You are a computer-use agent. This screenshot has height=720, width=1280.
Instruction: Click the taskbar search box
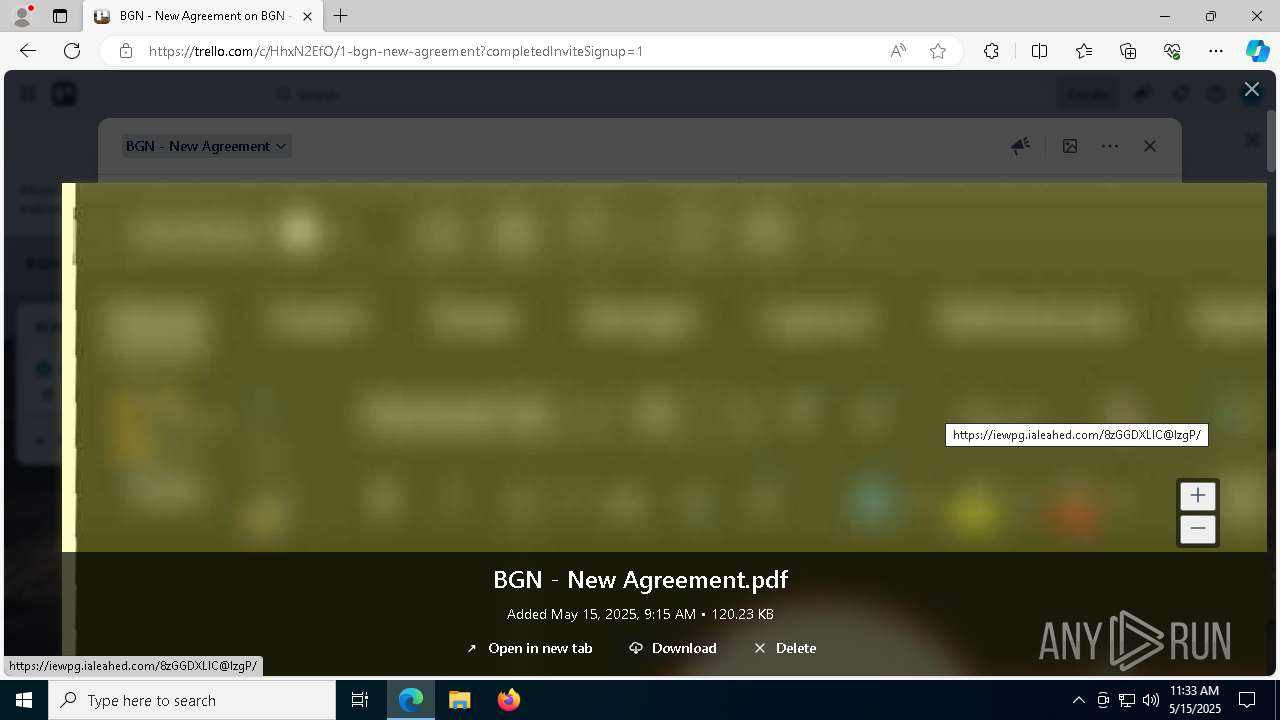(192, 700)
